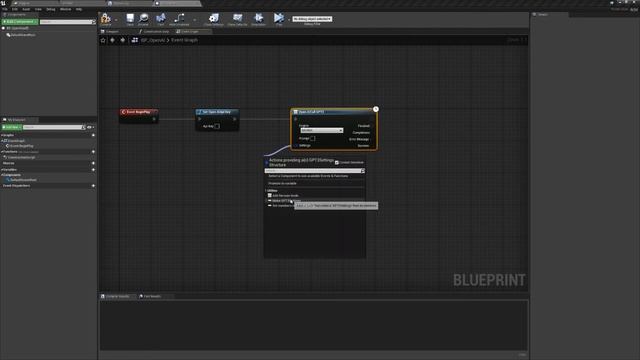Click the Browse magnifier toolbar icon
This screenshot has height=360, width=640.
143,18
